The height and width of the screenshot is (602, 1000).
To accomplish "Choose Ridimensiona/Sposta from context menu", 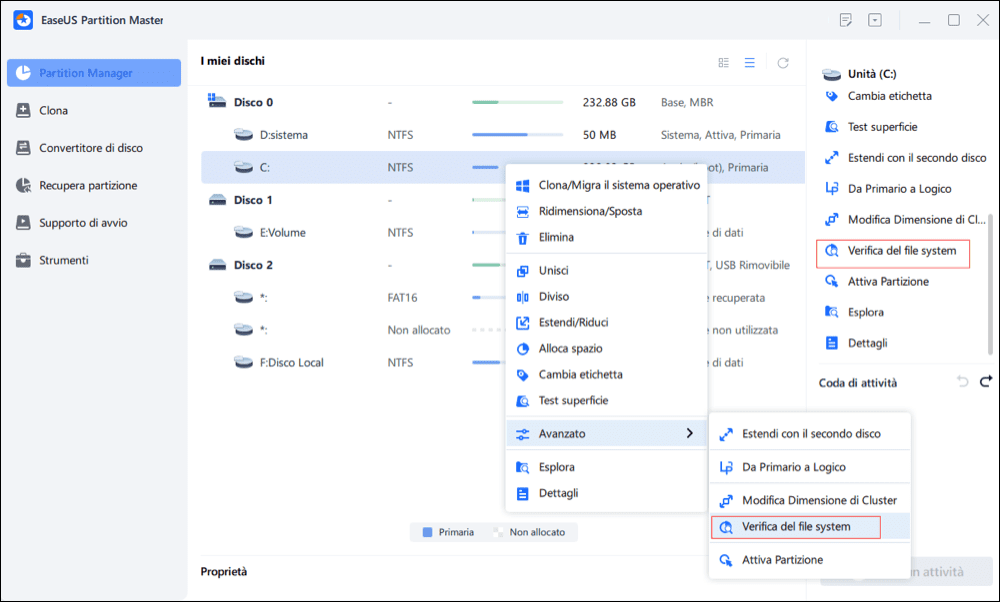I will point(607,211).
